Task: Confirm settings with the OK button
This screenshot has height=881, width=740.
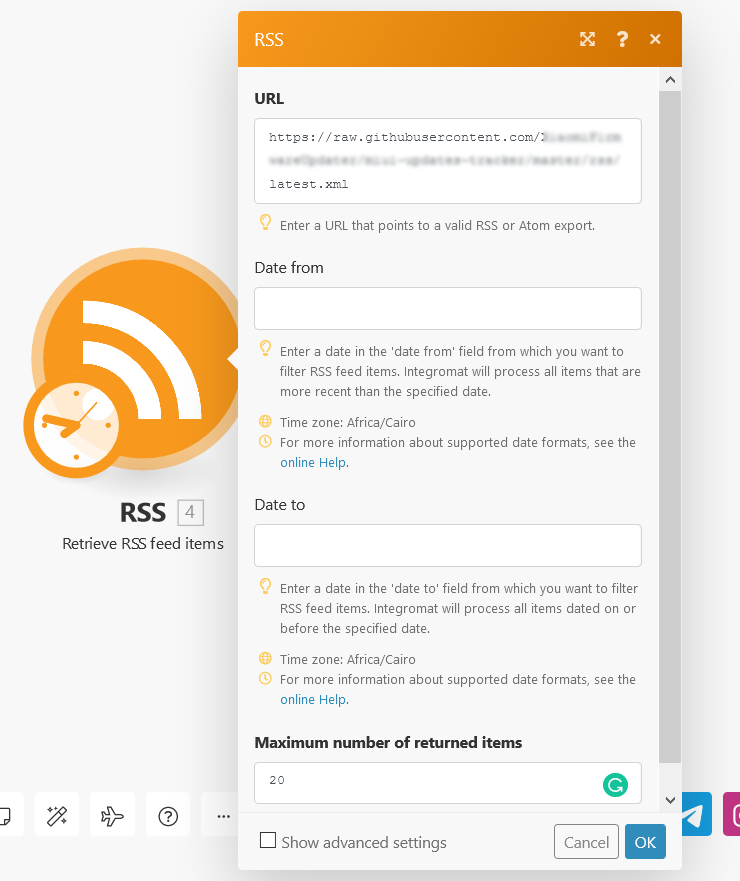Action: [x=645, y=842]
